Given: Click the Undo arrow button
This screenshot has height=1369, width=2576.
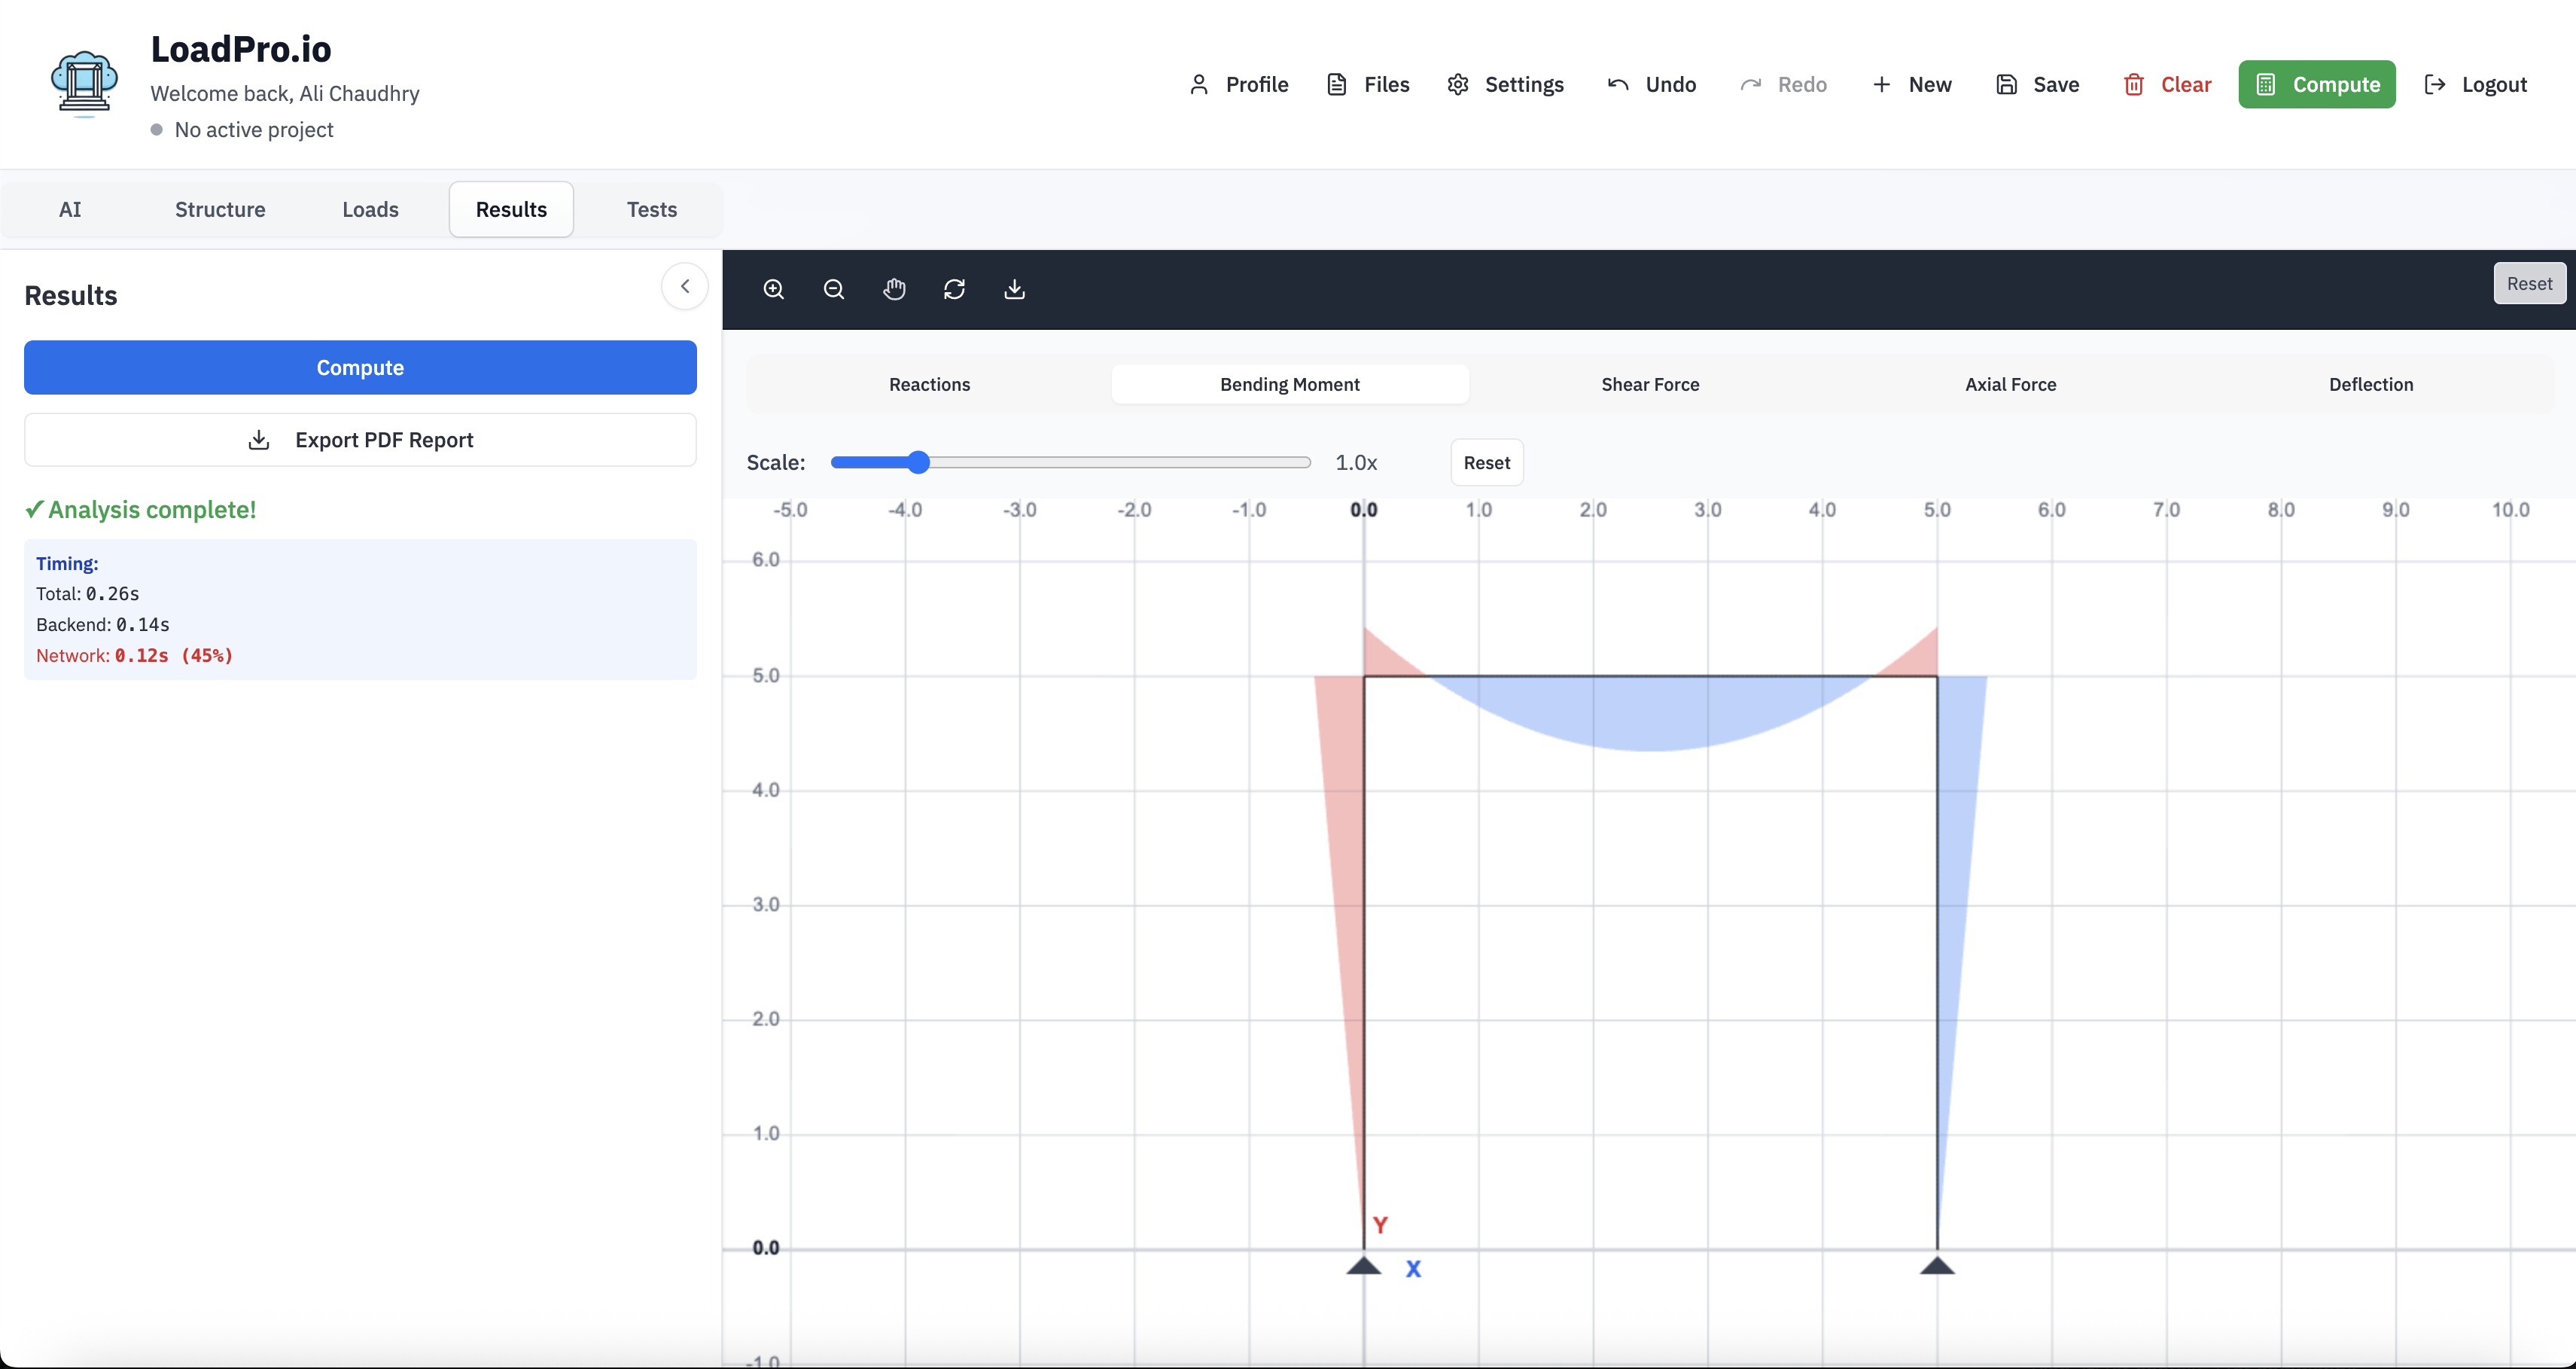Looking at the screenshot, I should click(1652, 84).
